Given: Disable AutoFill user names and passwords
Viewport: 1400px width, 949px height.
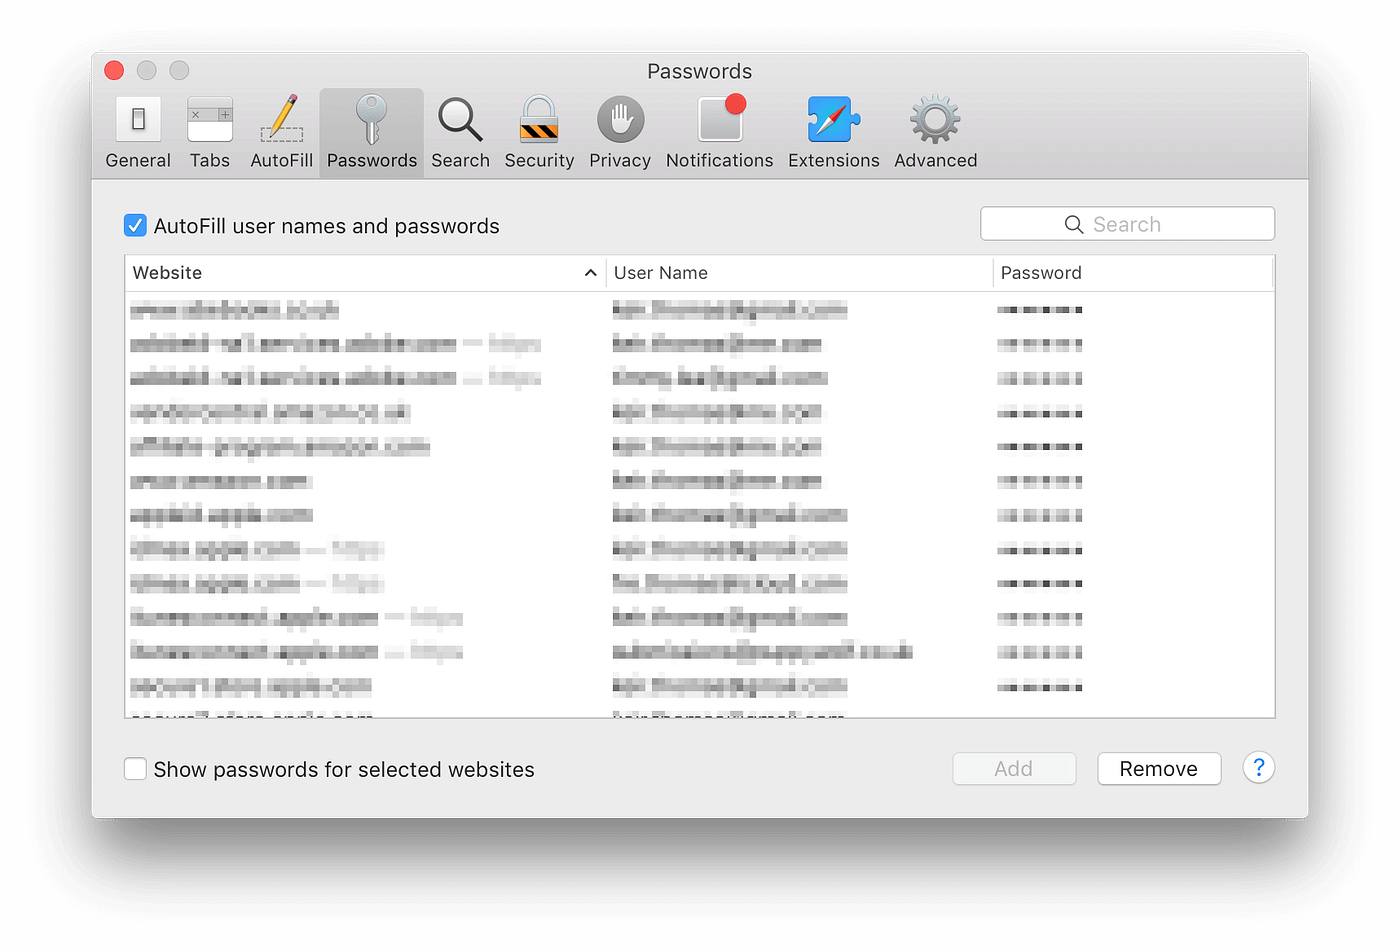Looking at the screenshot, I should [x=135, y=225].
